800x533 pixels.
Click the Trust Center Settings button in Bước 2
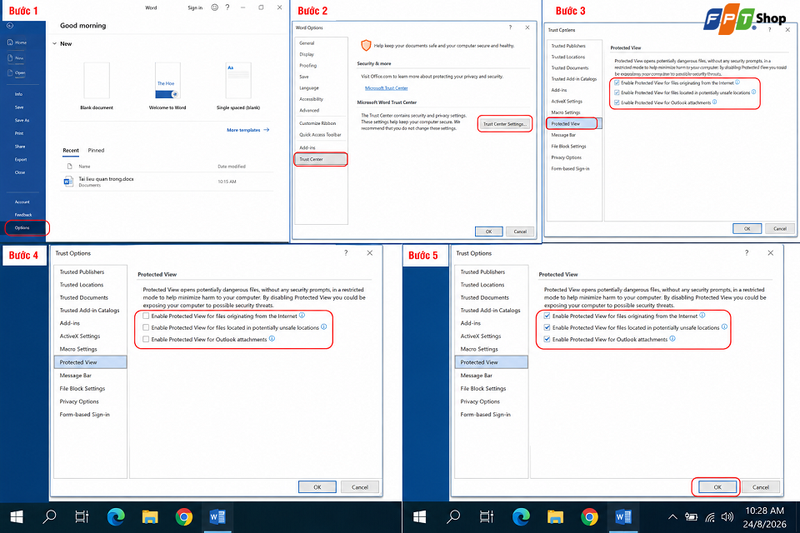pos(505,124)
